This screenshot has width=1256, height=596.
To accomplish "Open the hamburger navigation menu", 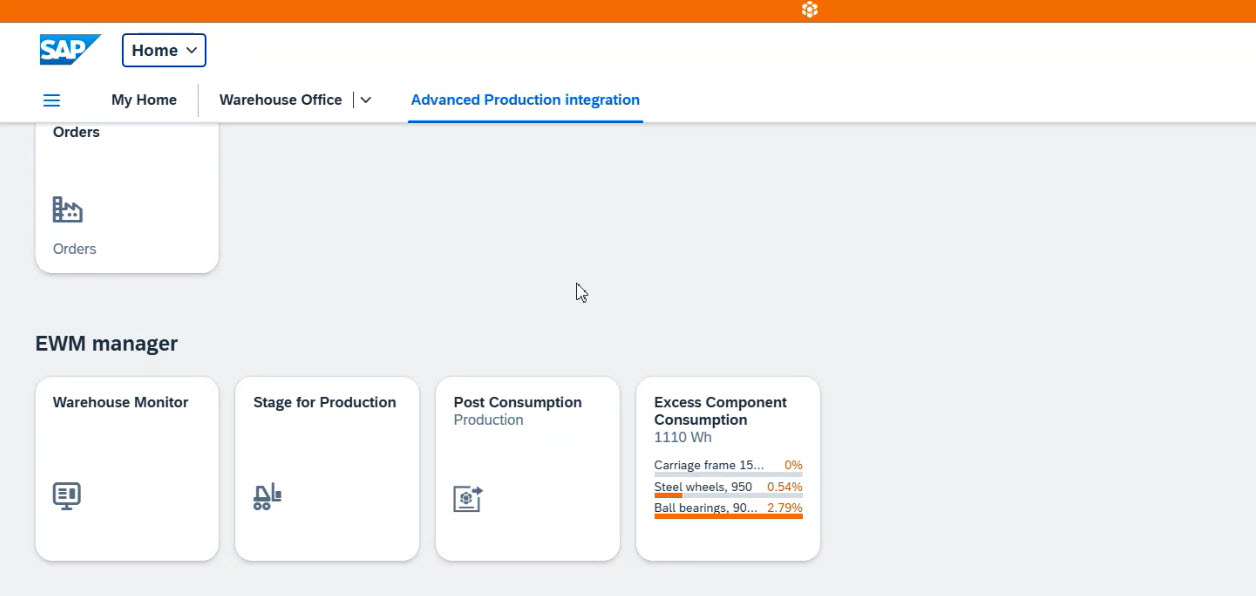I will click(52, 100).
